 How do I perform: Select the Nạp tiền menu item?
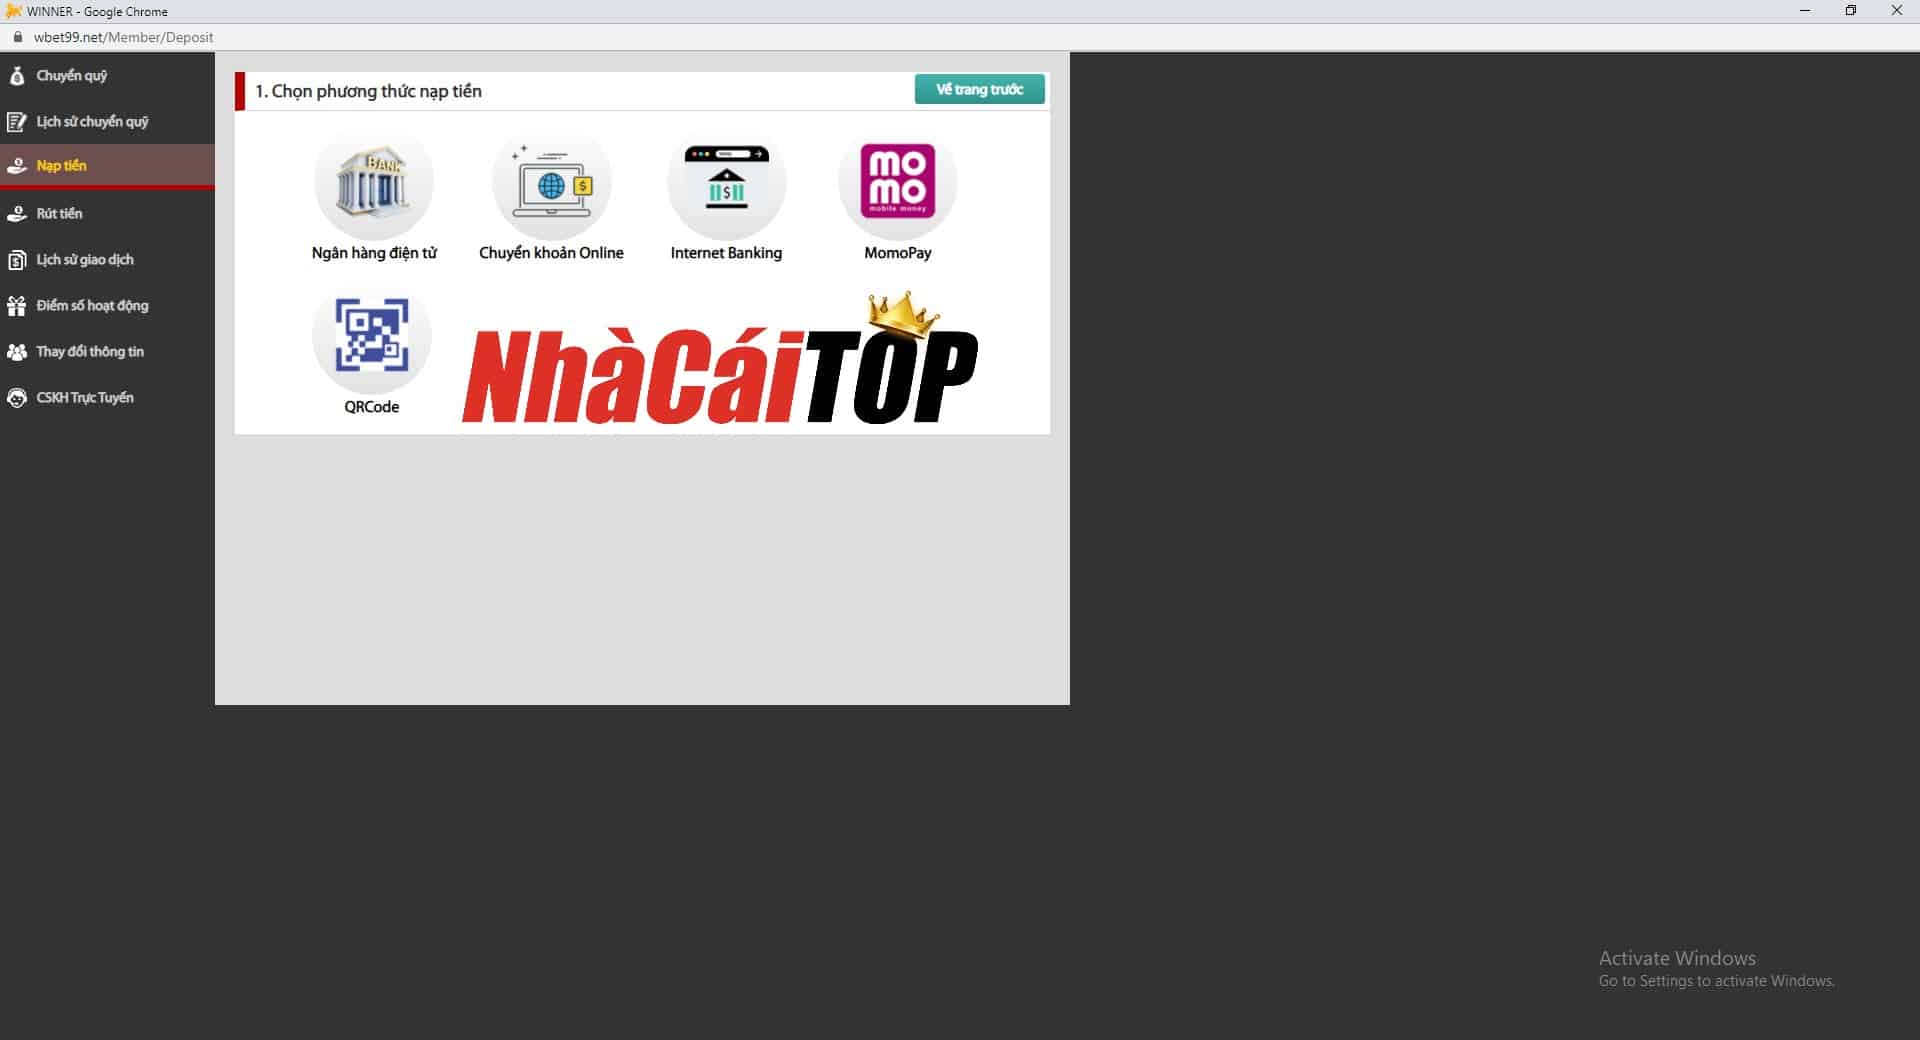(x=62, y=165)
